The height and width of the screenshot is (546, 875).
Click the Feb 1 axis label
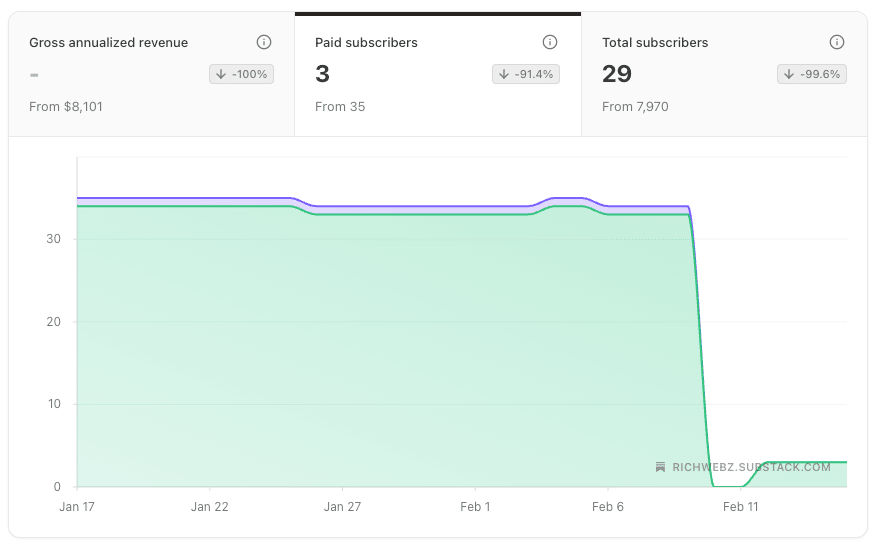tap(475, 507)
